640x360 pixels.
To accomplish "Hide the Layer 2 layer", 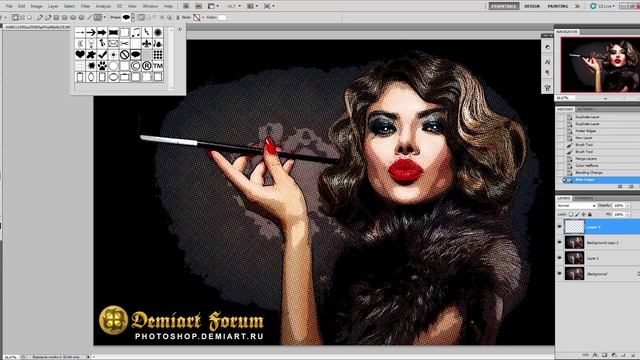I will pyautogui.click(x=560, y=227).
